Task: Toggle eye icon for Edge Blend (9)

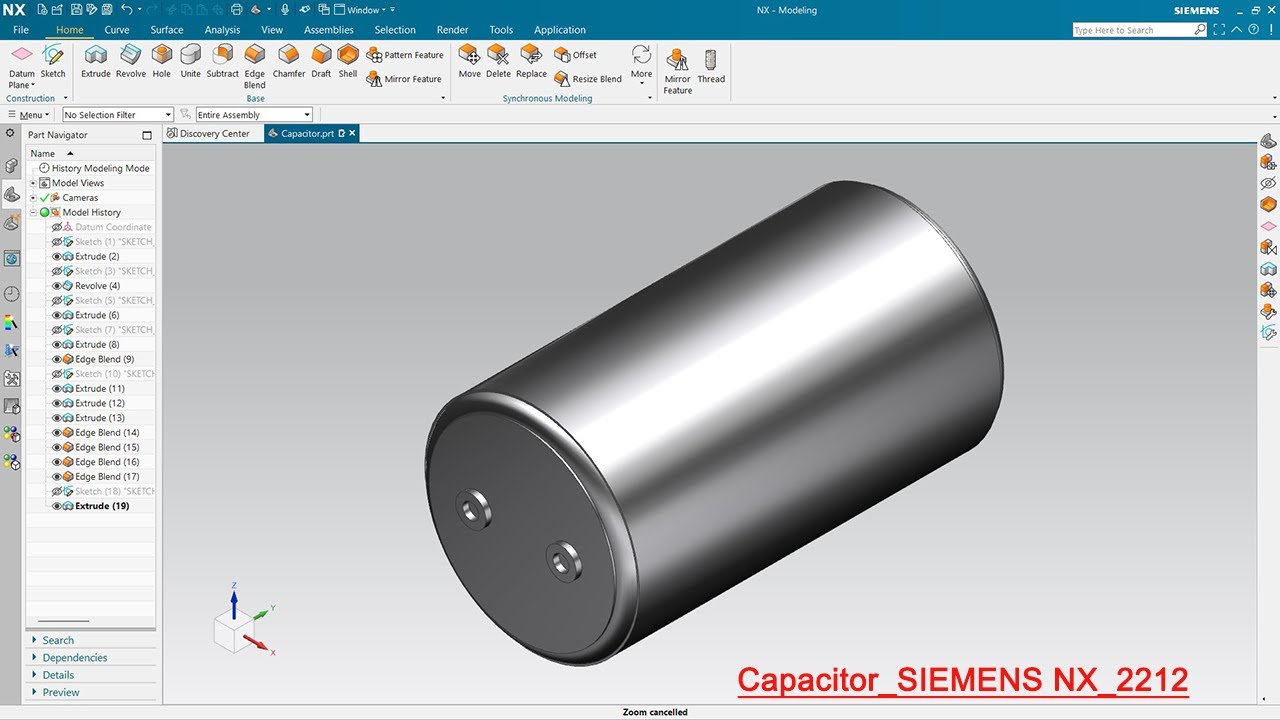Action: 57,359
